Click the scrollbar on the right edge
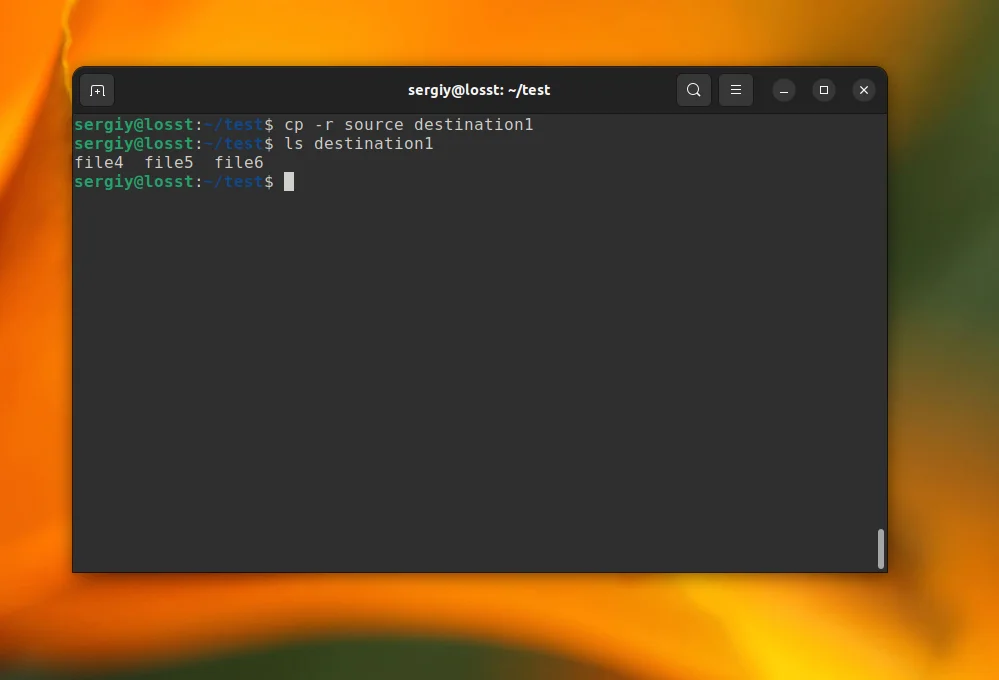999x680 pixels. click(881, 548)
